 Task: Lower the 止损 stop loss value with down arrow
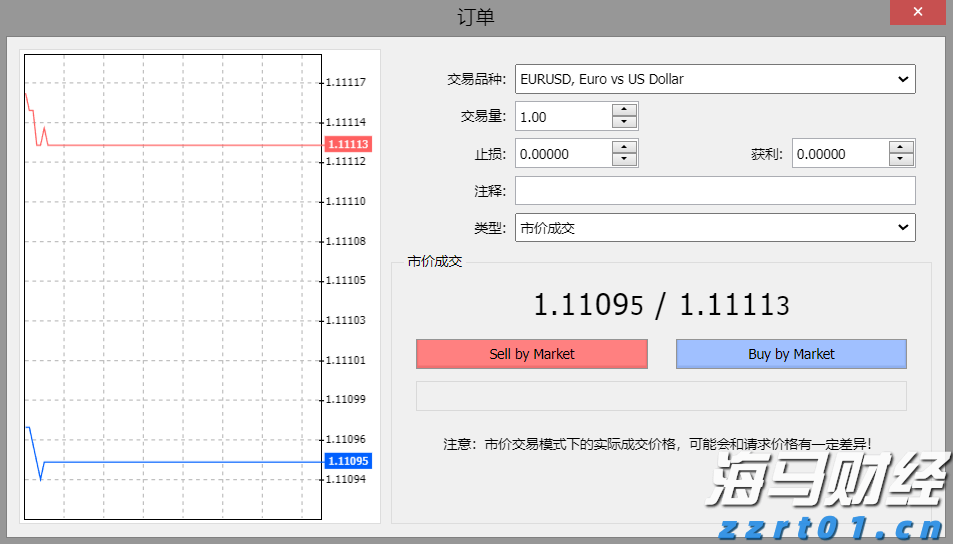point(624,160)
